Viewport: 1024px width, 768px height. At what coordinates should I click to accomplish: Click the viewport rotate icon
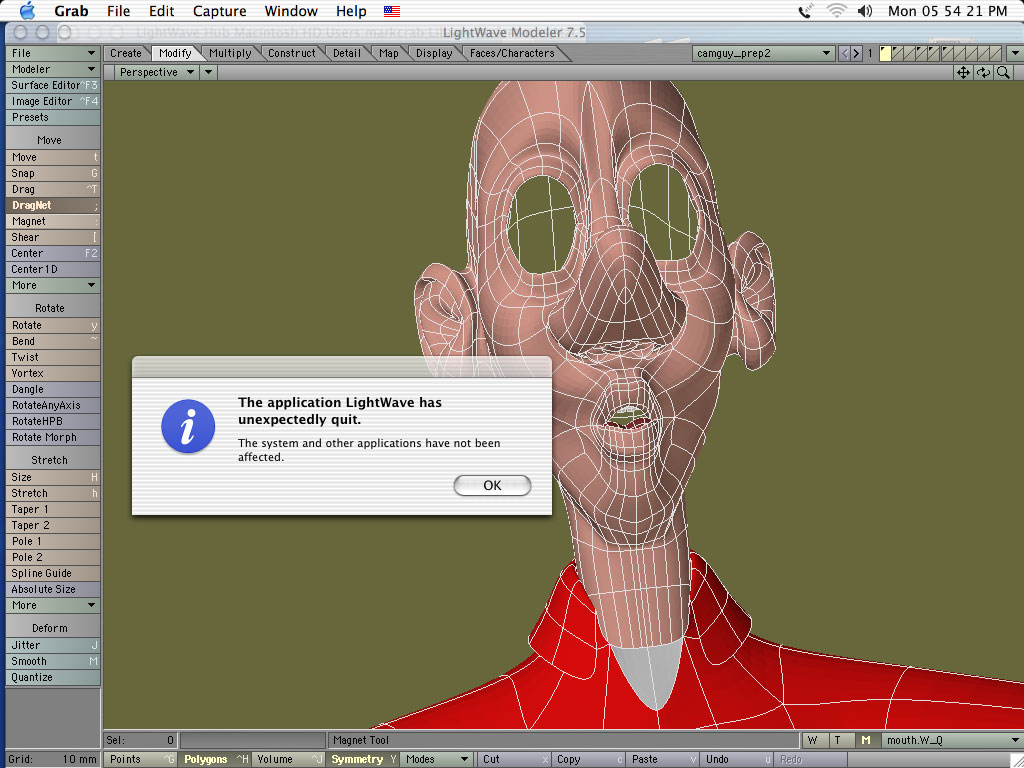pos(983,72)
